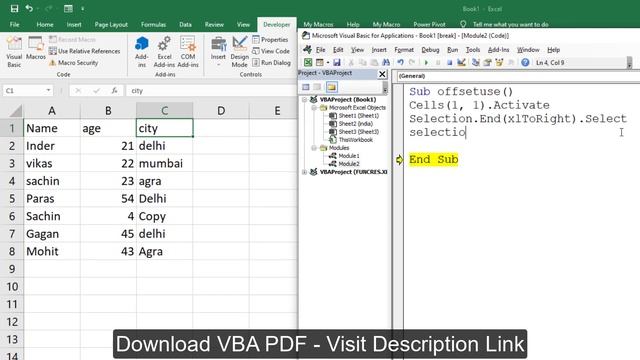Open Properties Window icon in VBA toolbar
Viewport: 640px width, 360px height.
[x=487, y=62]
